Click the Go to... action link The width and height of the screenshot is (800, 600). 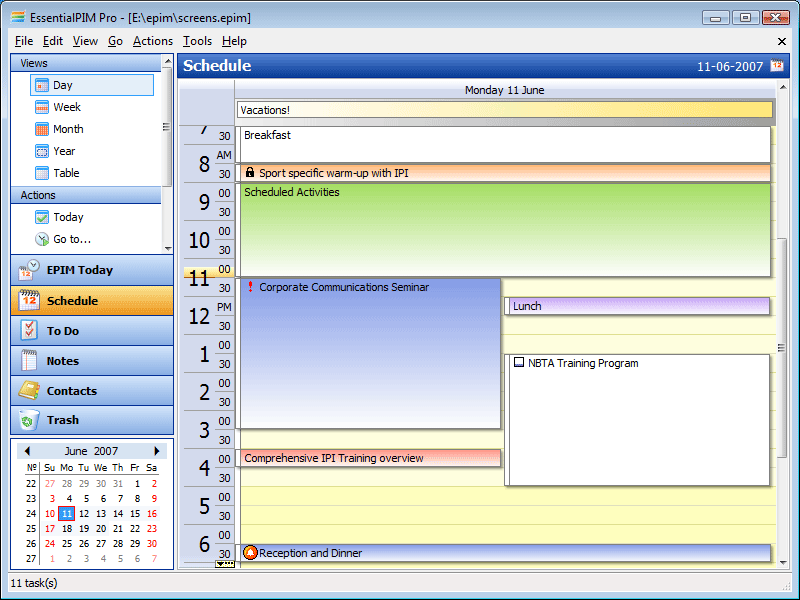coord(72,239)
